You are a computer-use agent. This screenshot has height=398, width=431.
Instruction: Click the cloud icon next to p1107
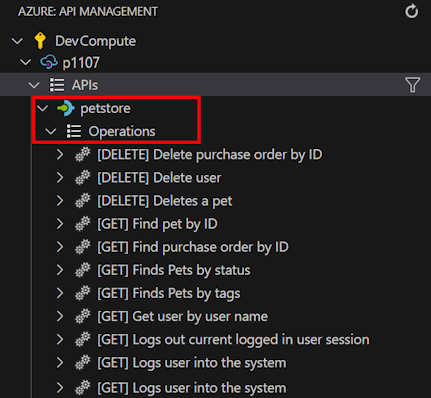[x=49, y=62]
